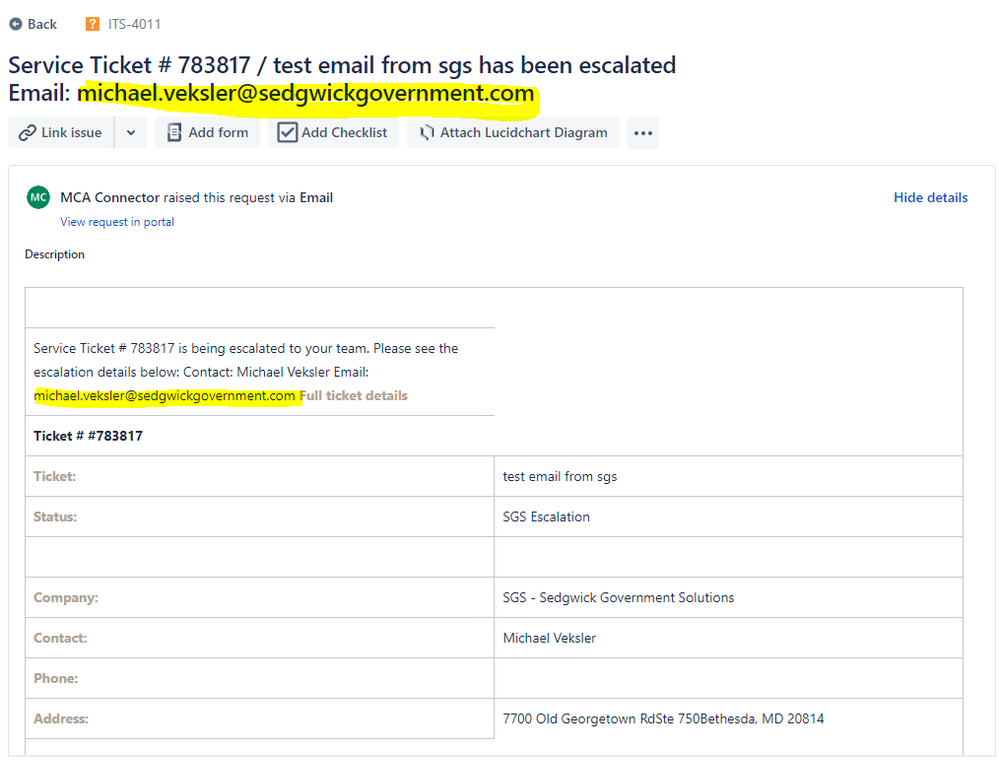This screenshot has width=999, height=766.
Task: Click the Description label
Action: [55, 254]
